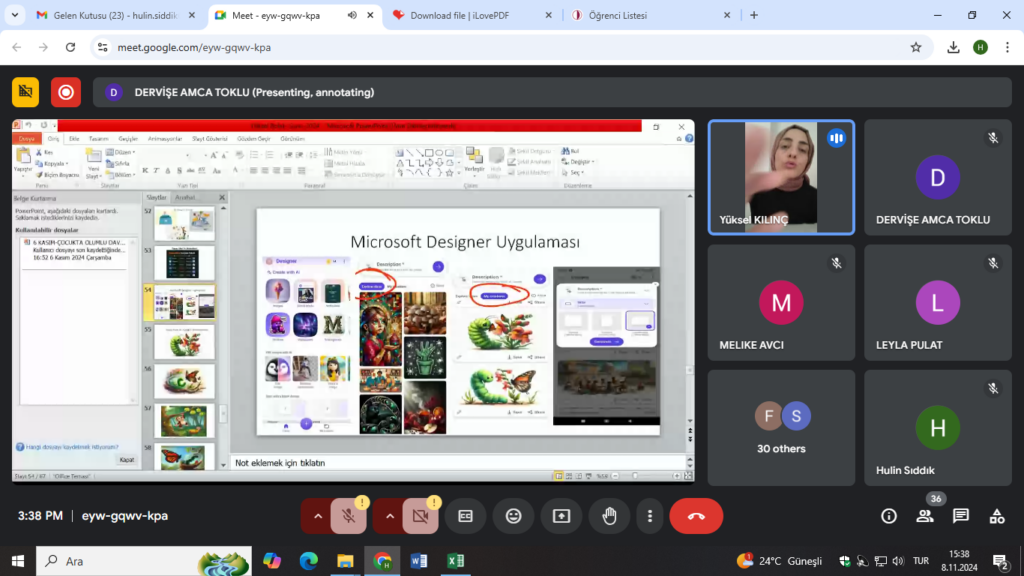The width and height of the screenshot is (1024, 576).
Task: Open the emoji reaction picker
Action: pyautogui.click(x=513, y=516)
